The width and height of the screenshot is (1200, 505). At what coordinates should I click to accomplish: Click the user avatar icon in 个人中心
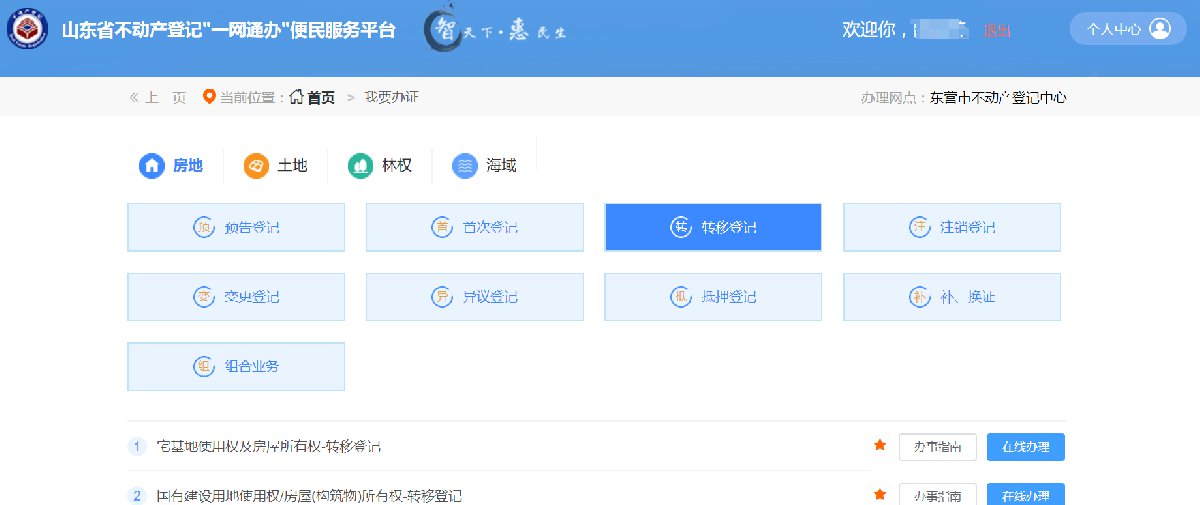point(1160,29)
